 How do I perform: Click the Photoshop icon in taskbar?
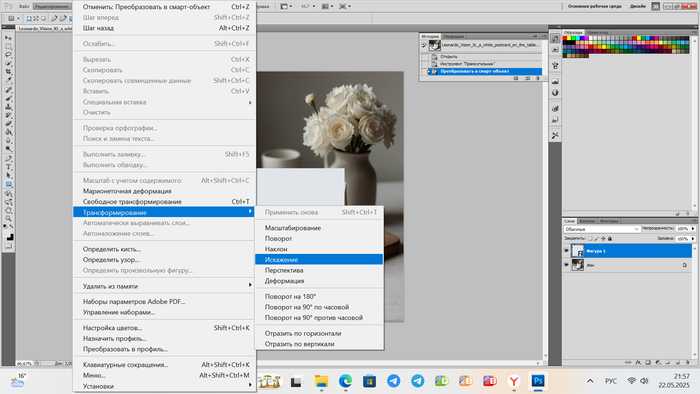(x=538, y=381)
